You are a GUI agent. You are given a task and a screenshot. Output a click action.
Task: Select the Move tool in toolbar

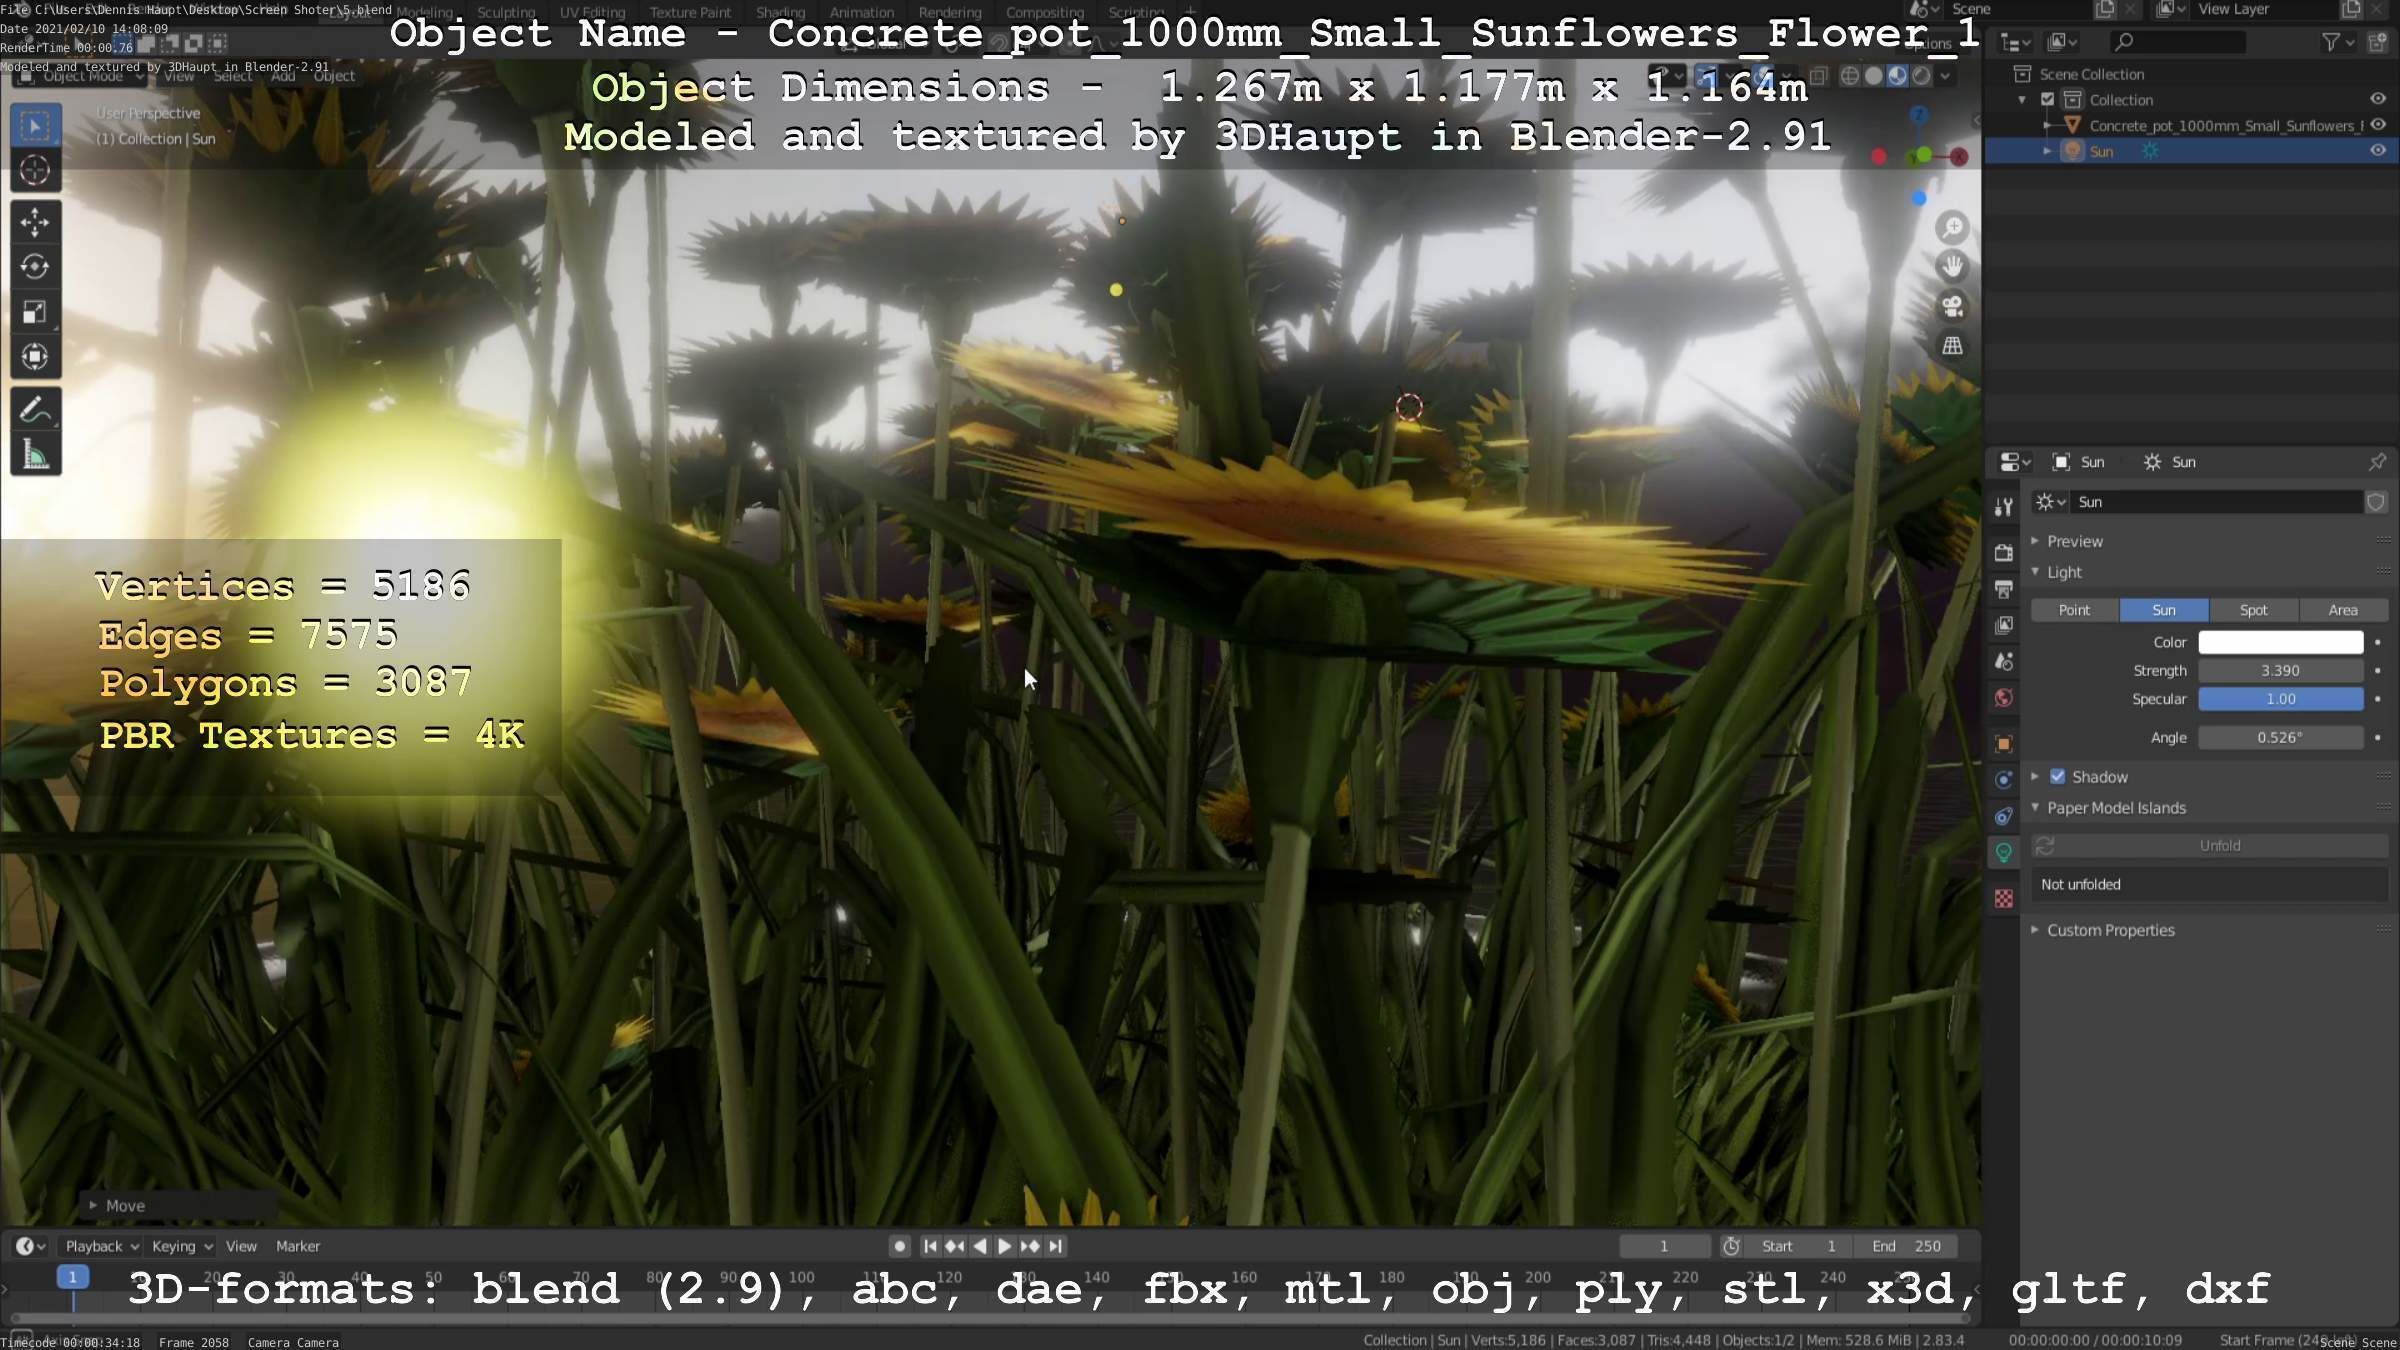(x=35, y=222)
